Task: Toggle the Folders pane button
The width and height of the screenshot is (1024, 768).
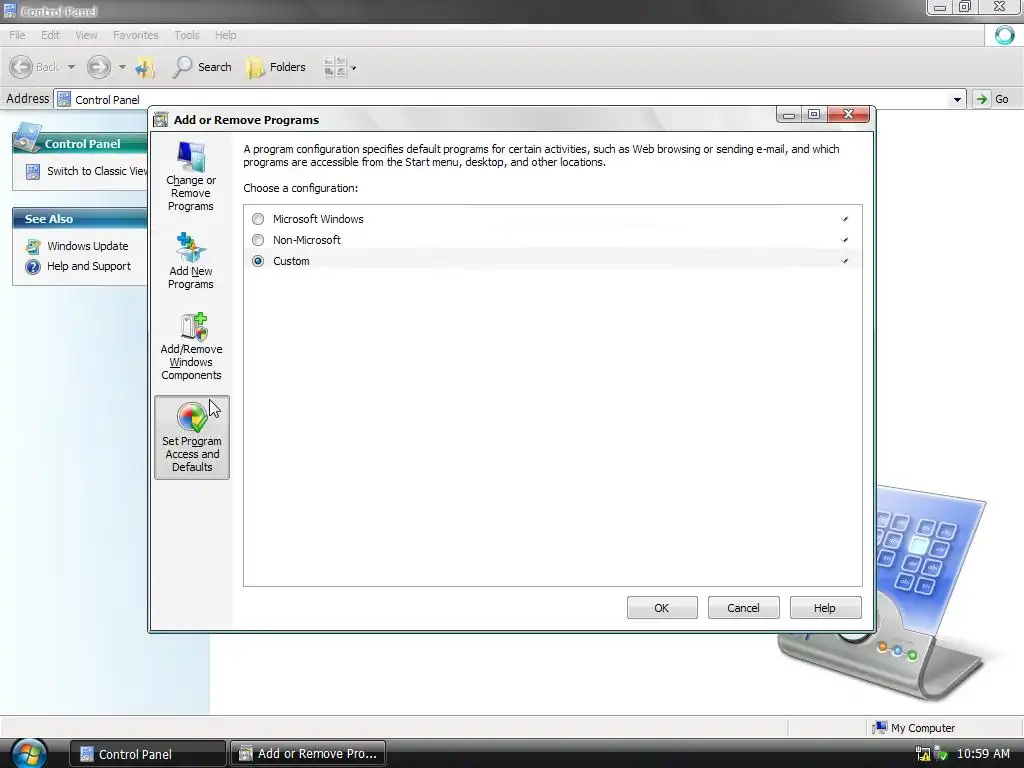Action: click(x=276, y=67)
